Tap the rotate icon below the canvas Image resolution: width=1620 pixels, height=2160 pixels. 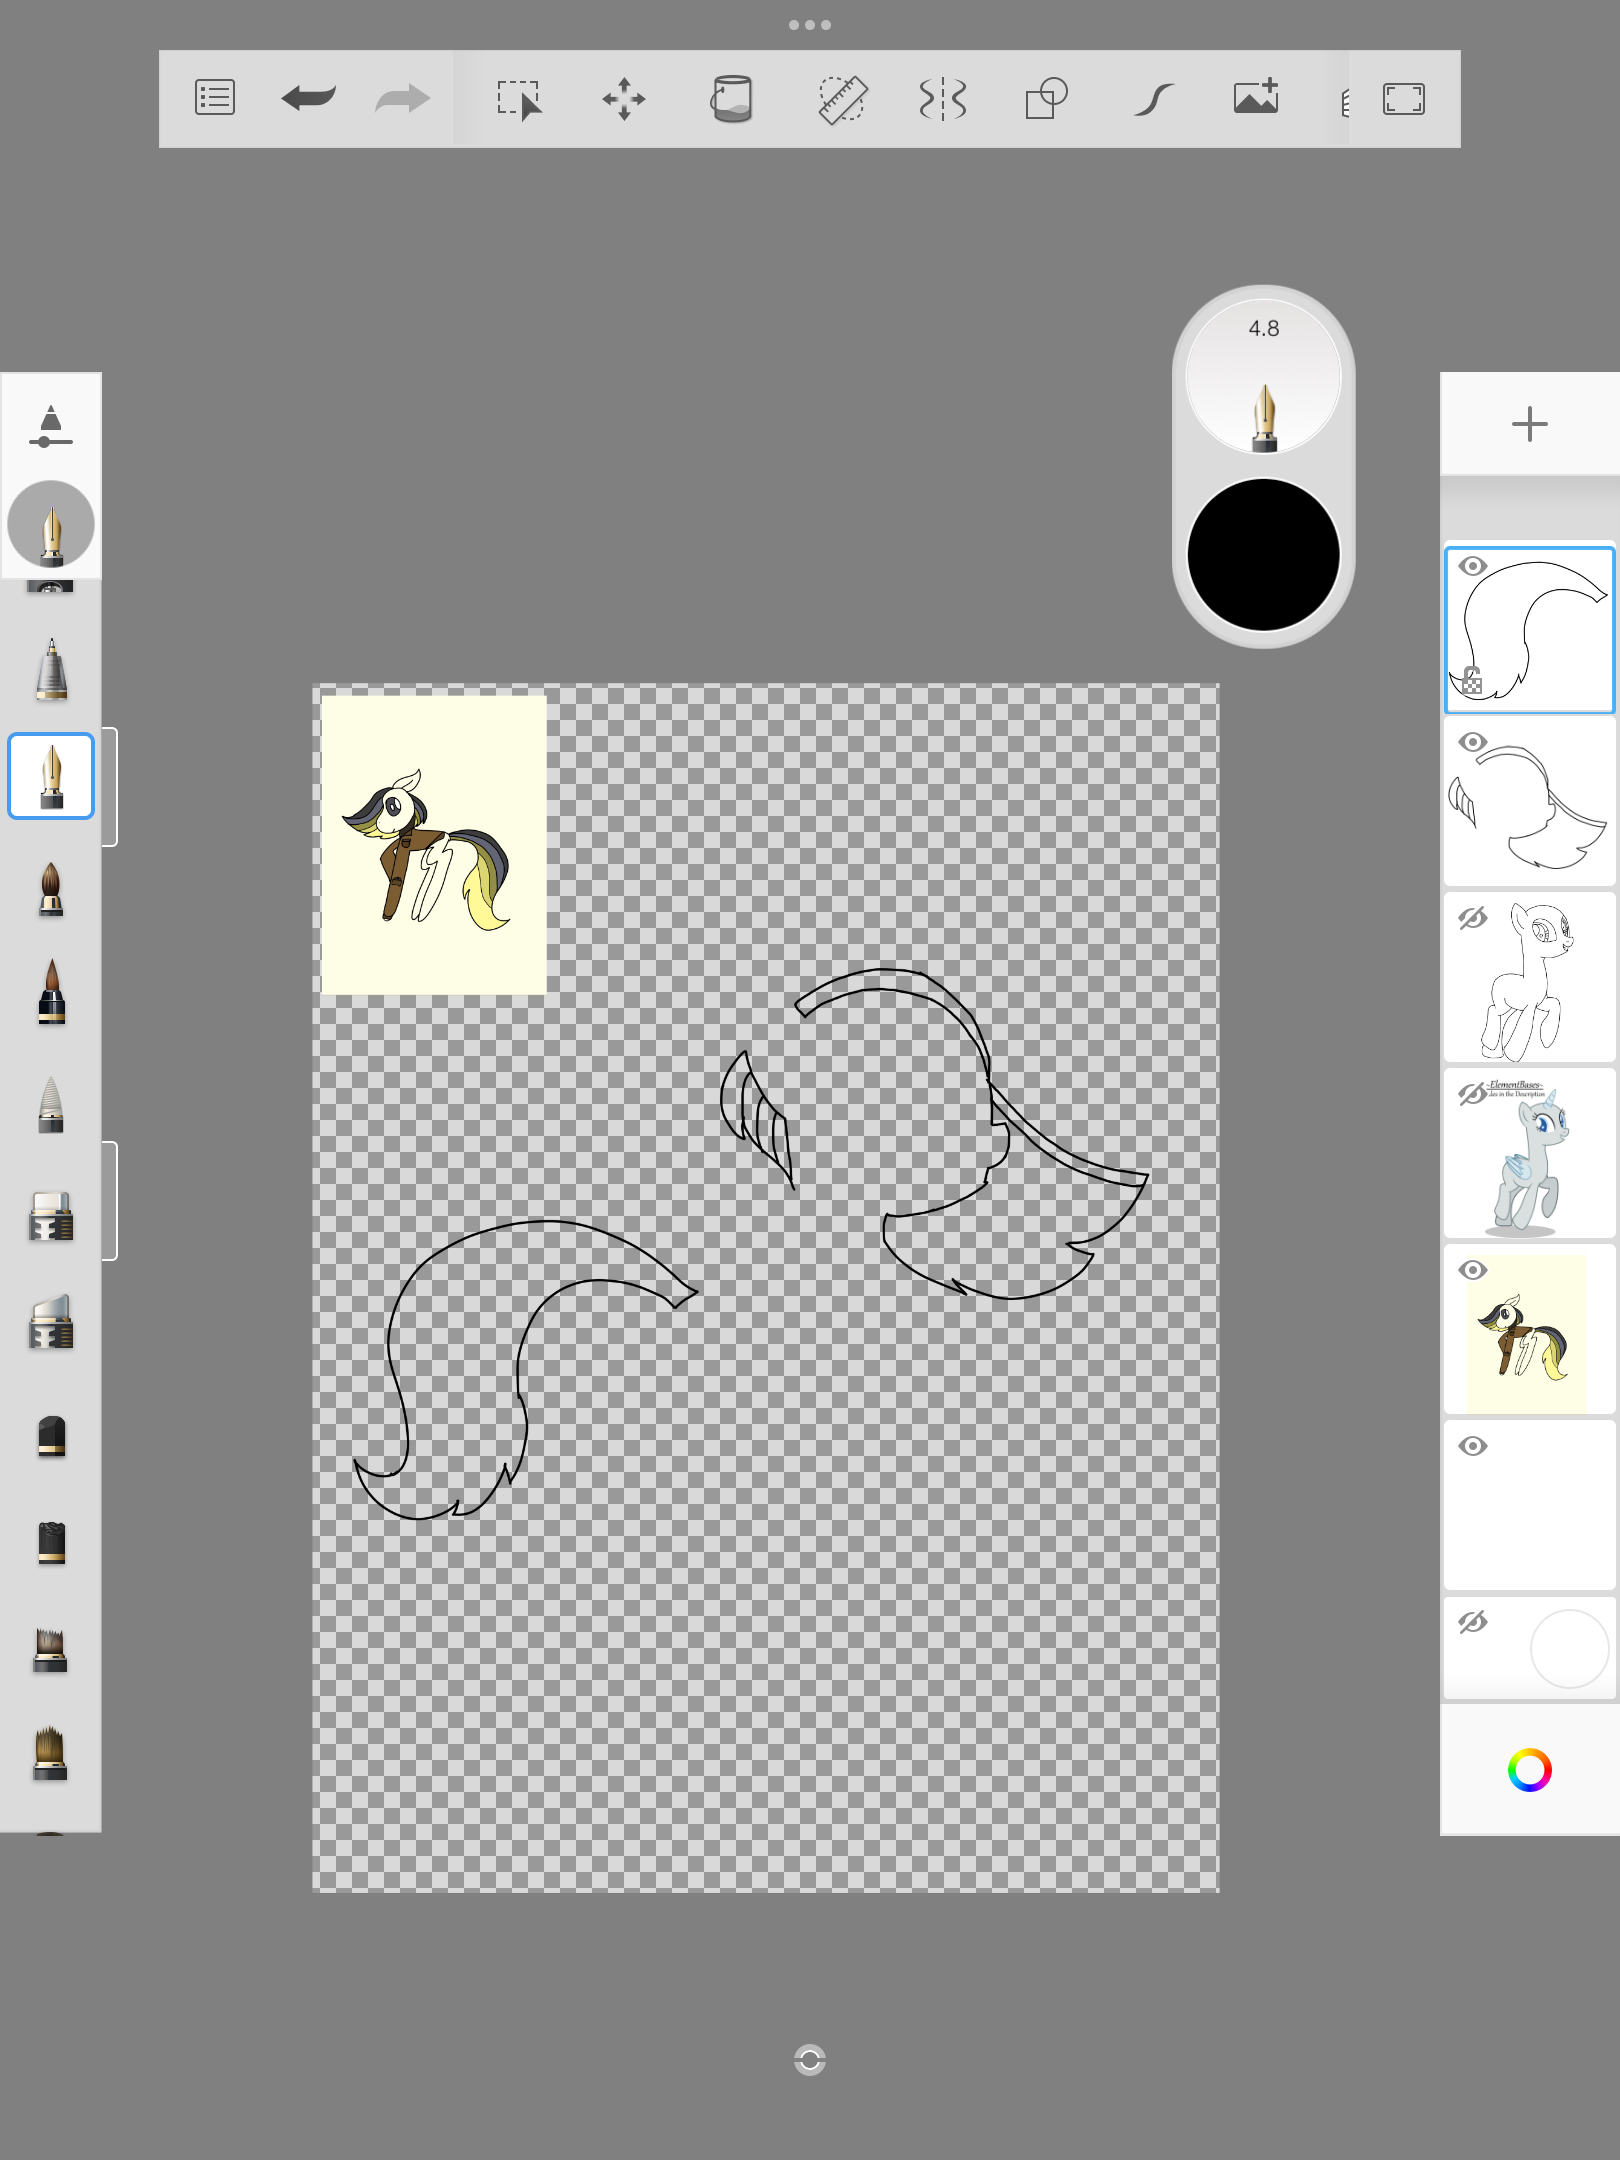point(810,2059)
